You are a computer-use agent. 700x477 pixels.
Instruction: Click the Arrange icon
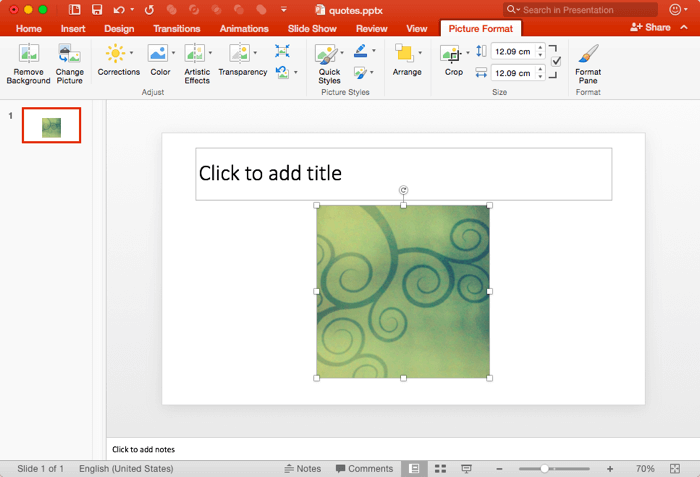[404, 53]
